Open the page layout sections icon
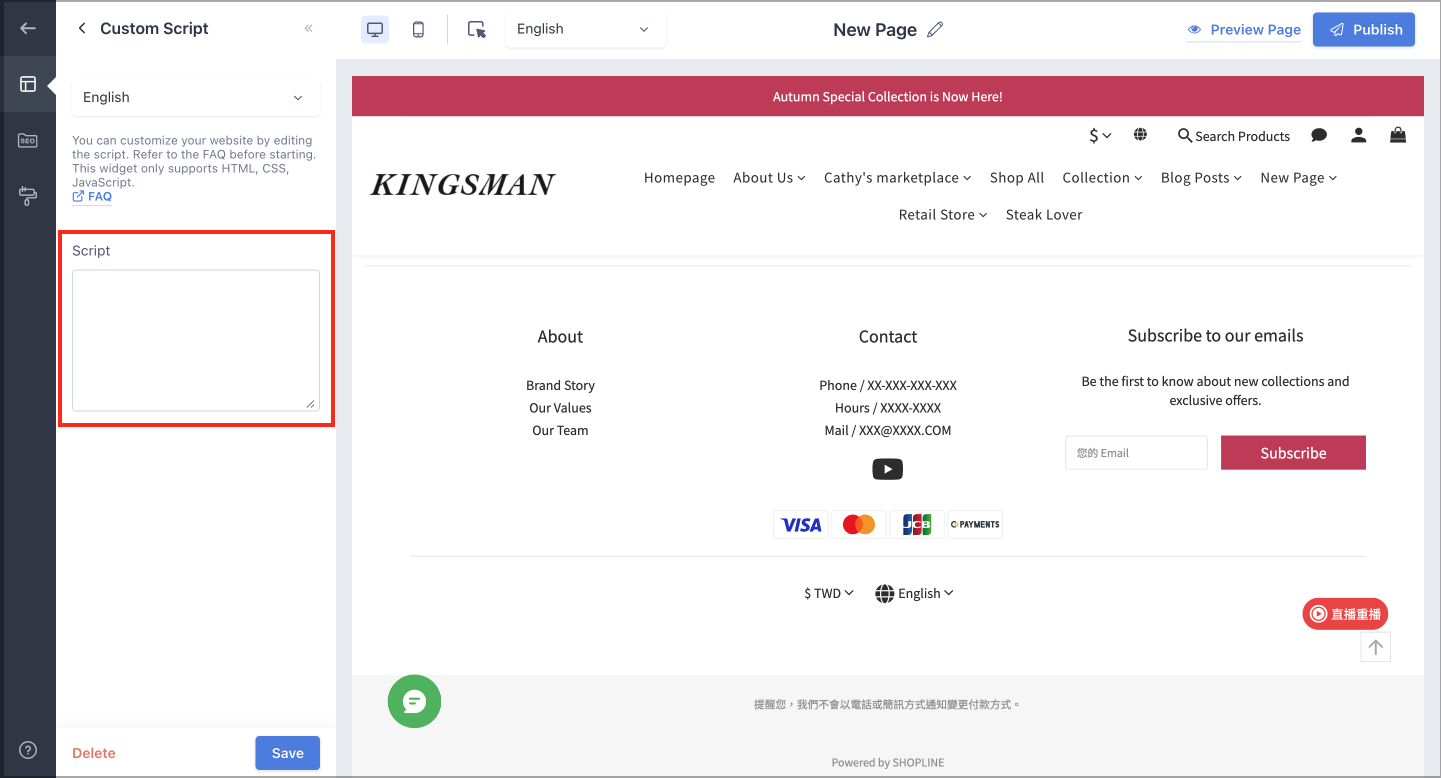 click(28, 84)
